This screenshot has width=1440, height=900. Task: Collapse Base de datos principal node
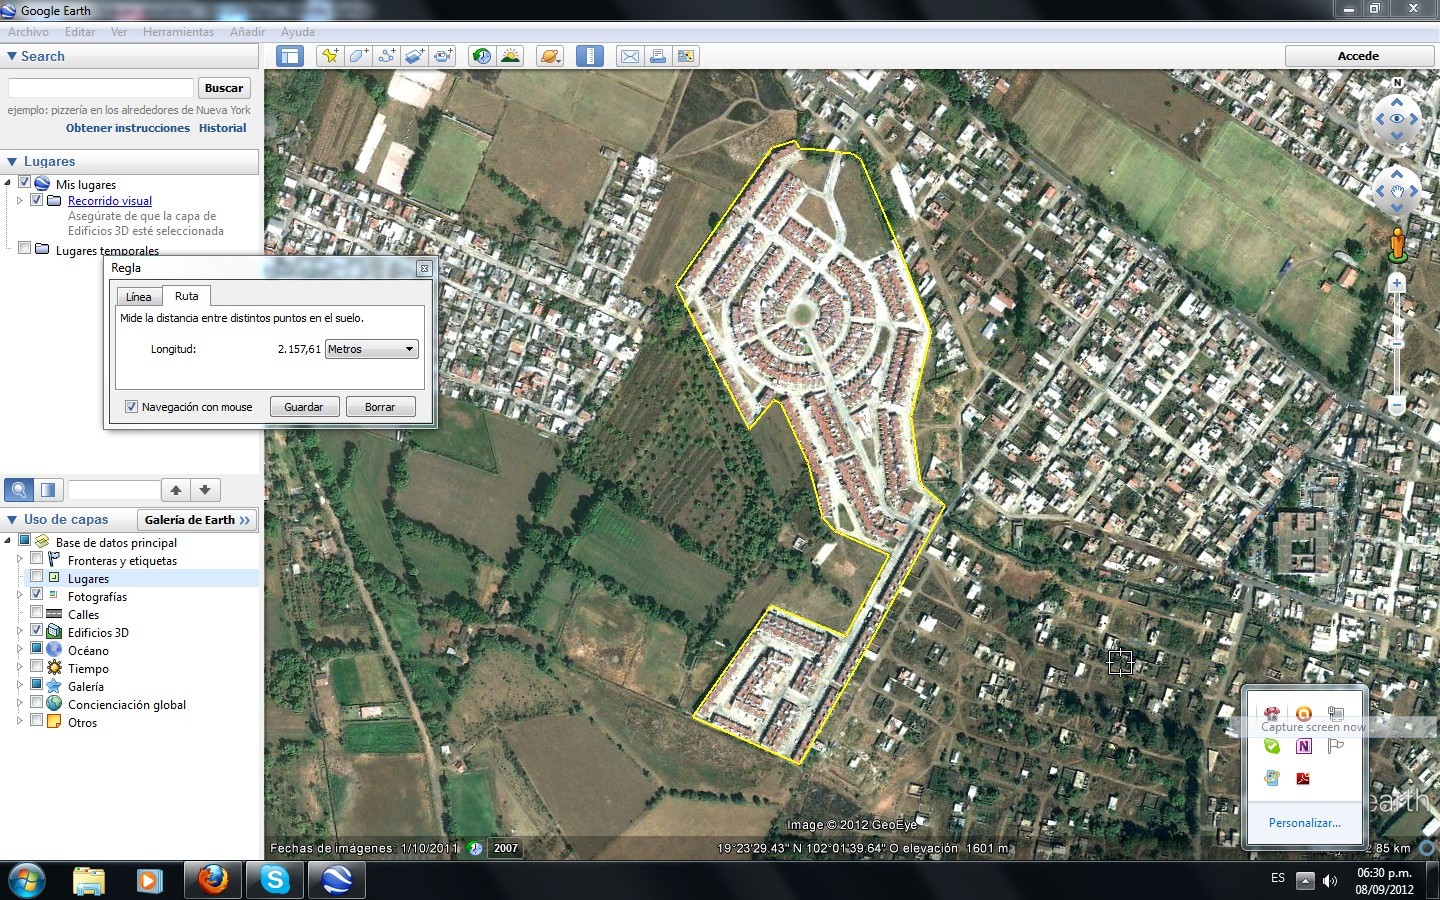click(x=8, y=541)
